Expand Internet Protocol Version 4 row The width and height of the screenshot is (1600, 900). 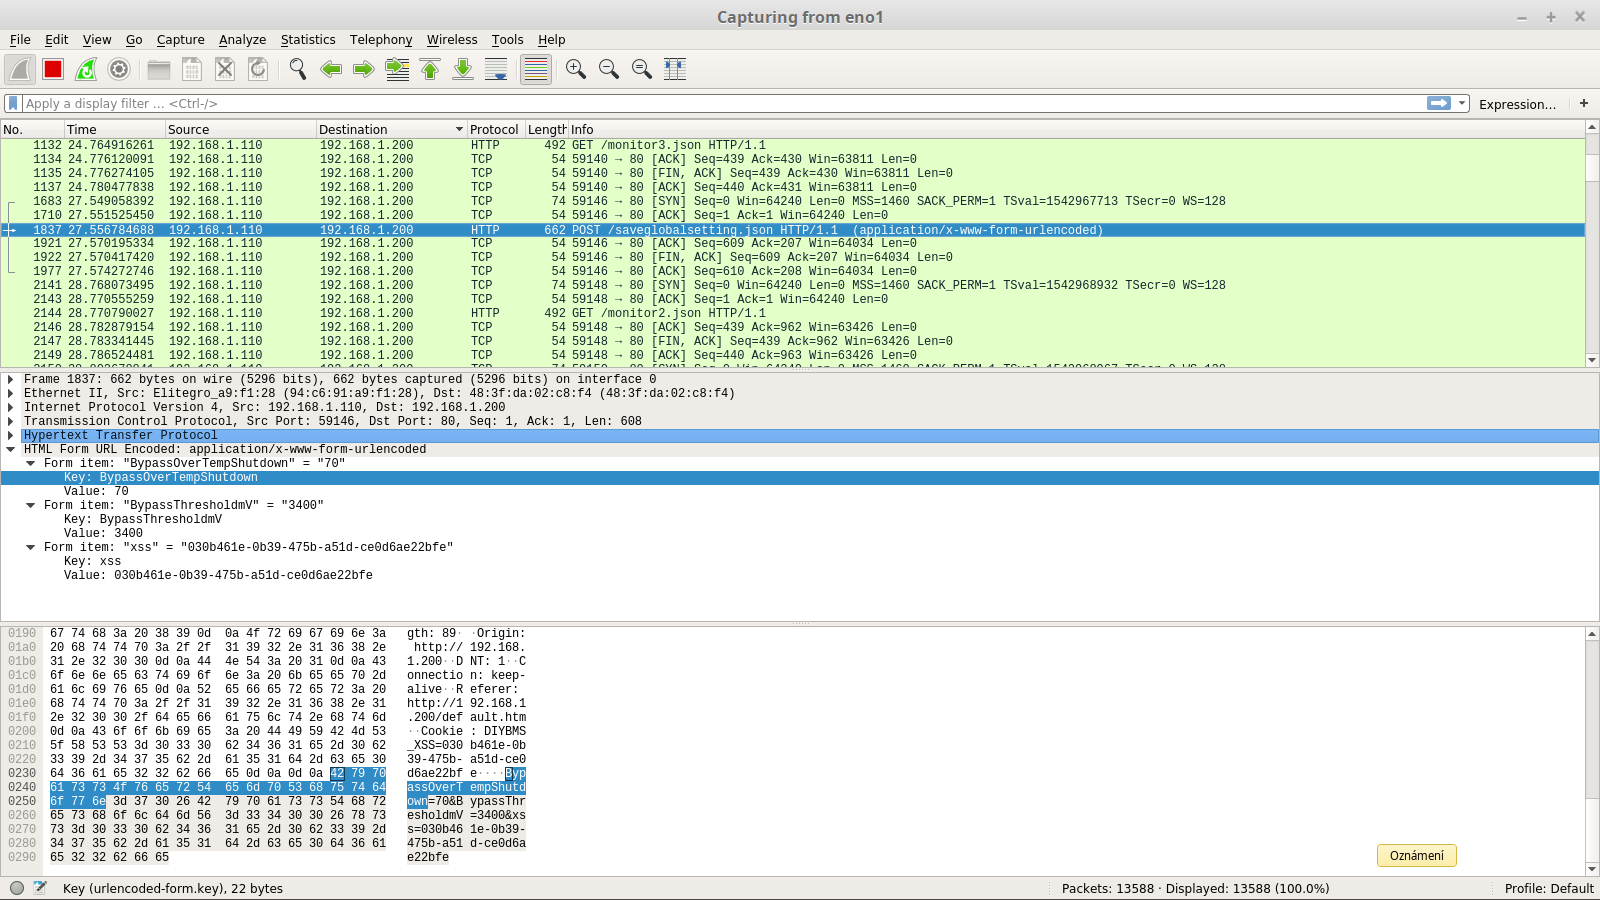pyautogui.click(x=11, y=407)
